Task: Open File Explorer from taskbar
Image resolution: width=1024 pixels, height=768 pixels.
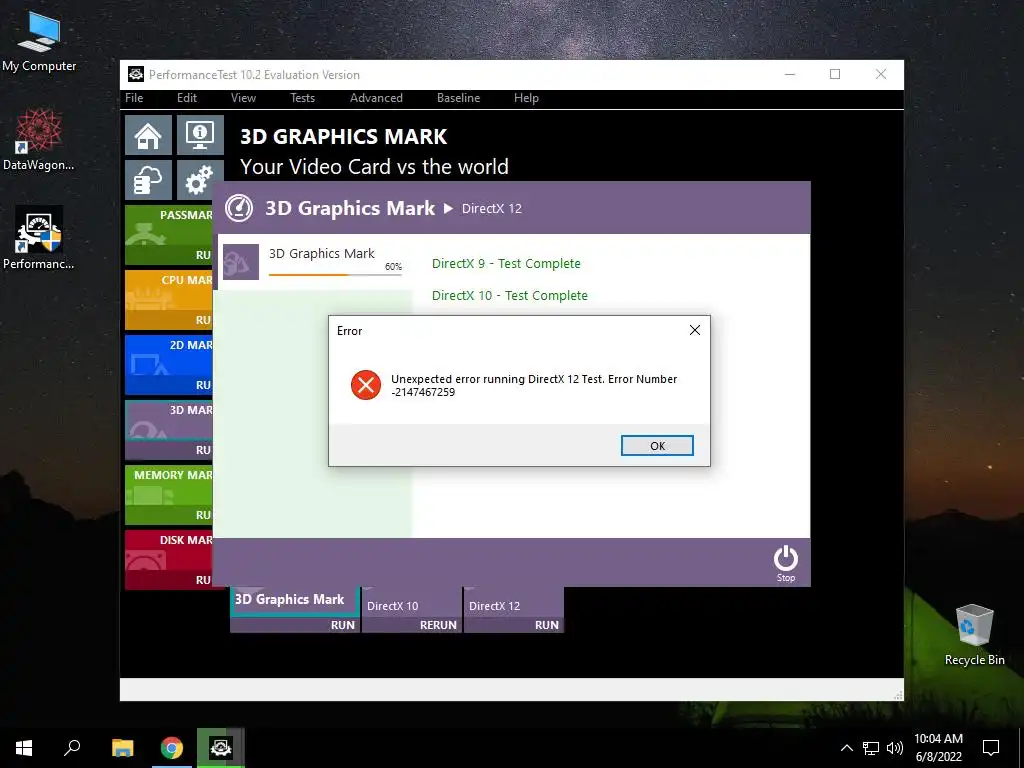Action: click(122, 748)
